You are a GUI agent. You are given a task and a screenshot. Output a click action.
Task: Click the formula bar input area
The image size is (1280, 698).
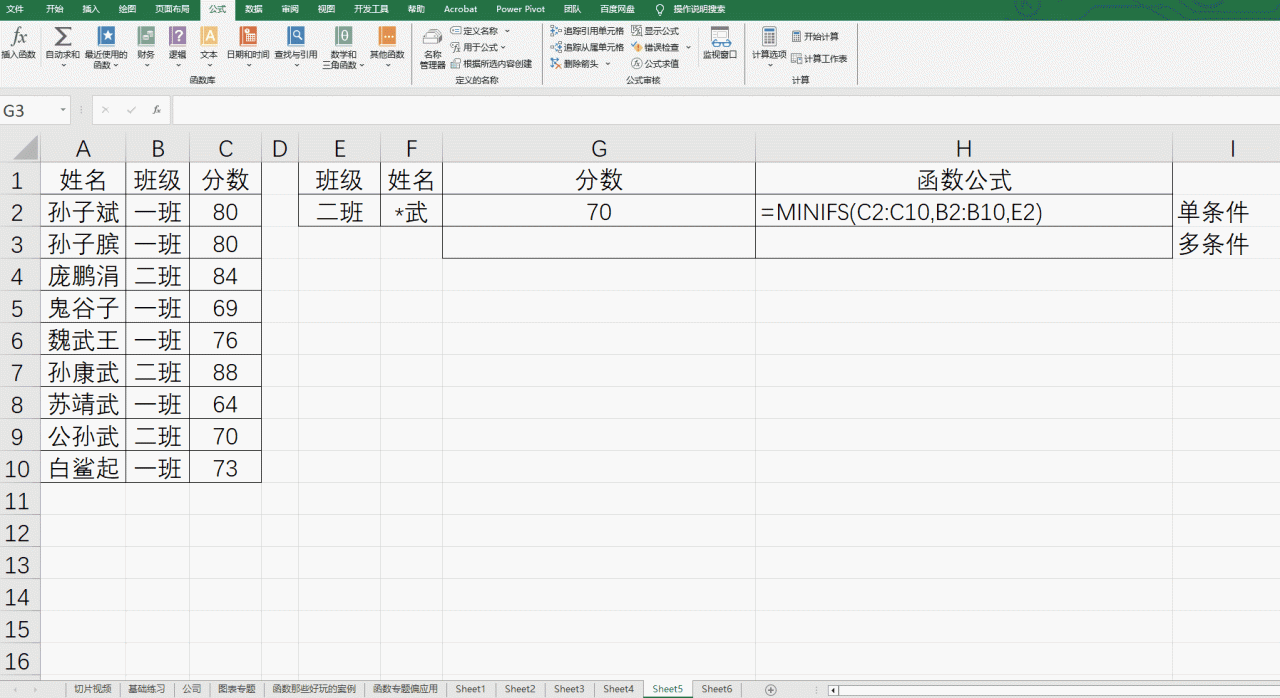(x=725, y=110)
